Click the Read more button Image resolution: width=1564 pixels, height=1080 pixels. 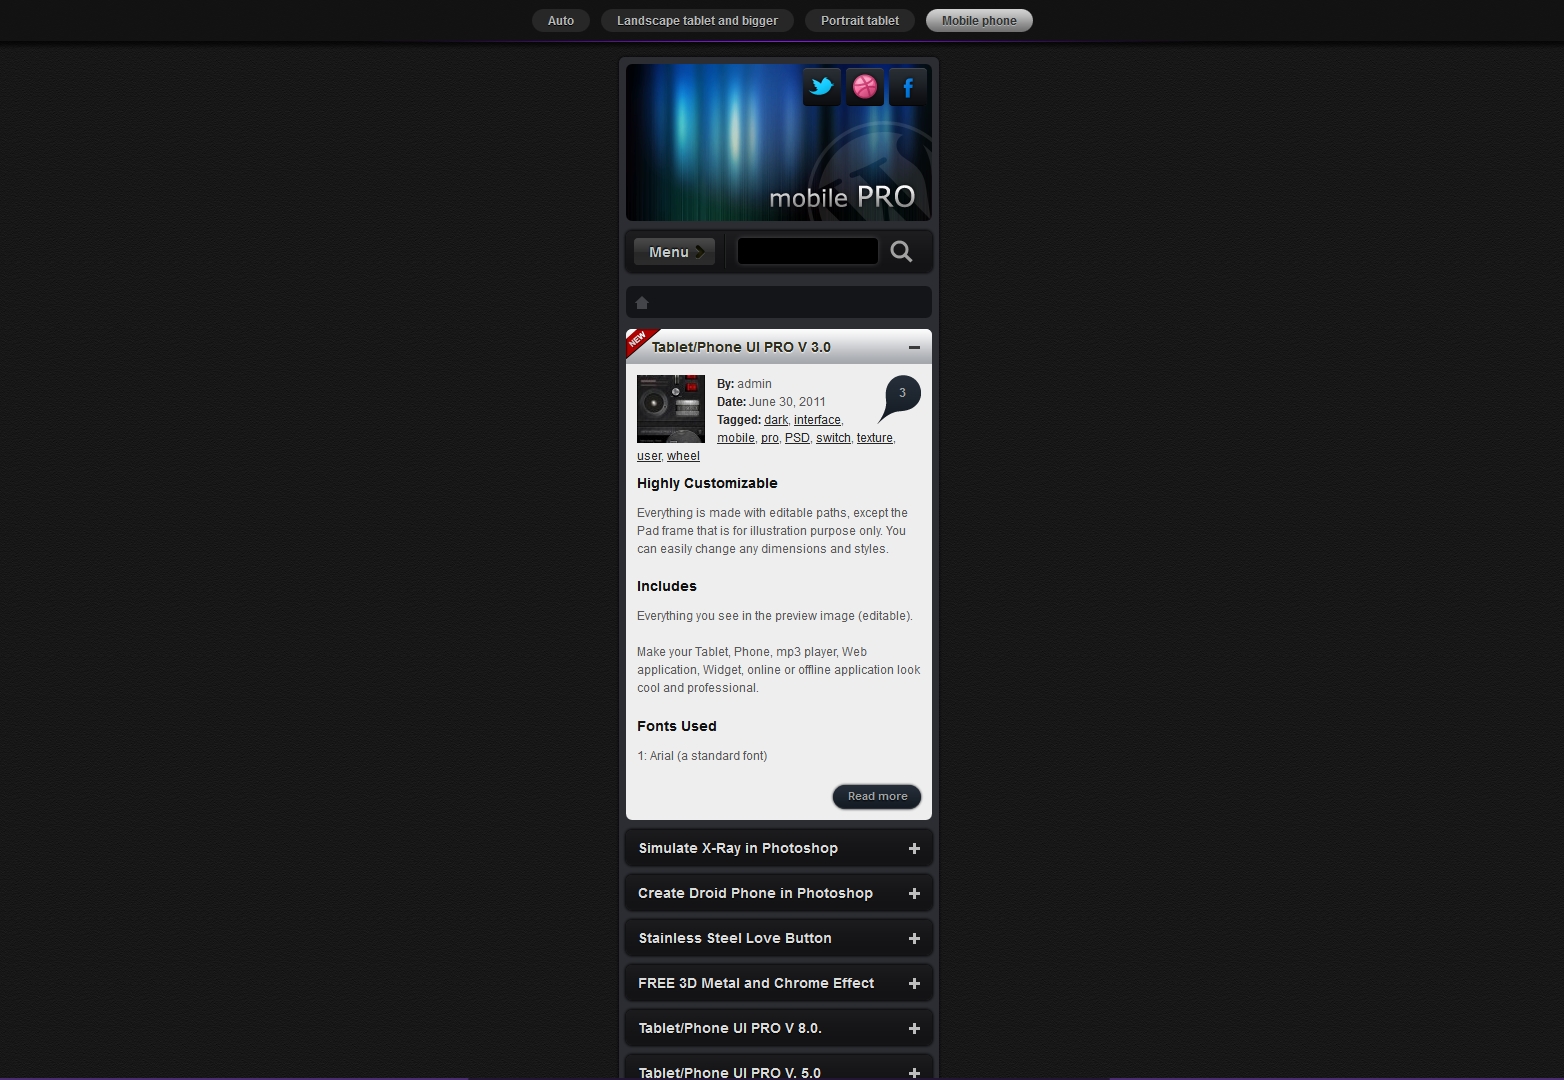(877, 797)
